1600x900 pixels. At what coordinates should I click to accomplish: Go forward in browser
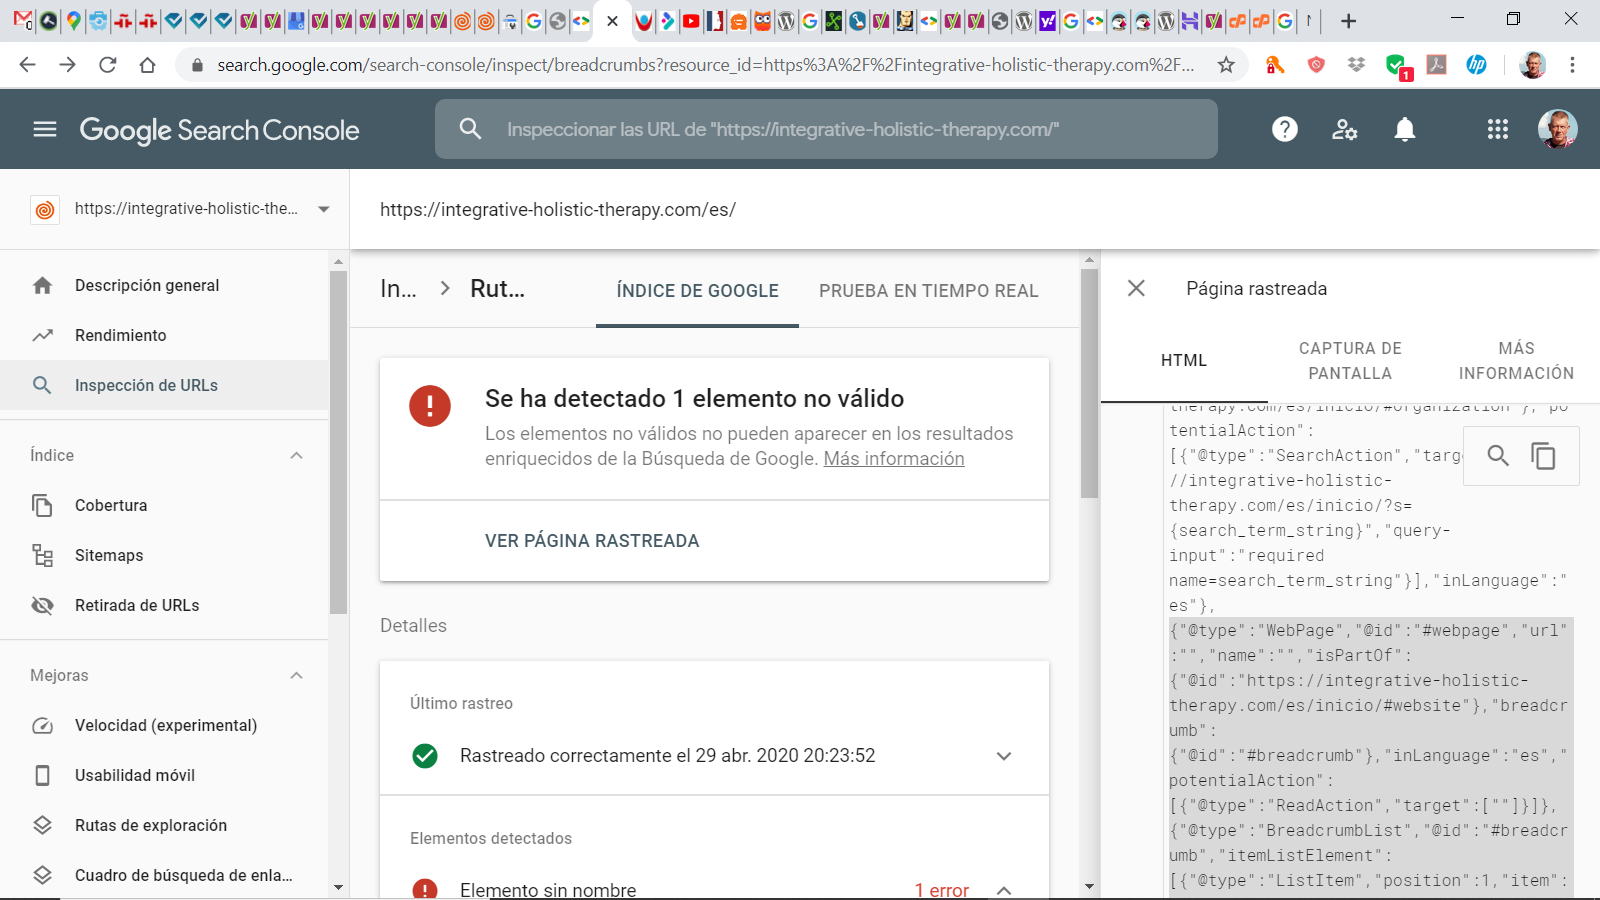67,65
